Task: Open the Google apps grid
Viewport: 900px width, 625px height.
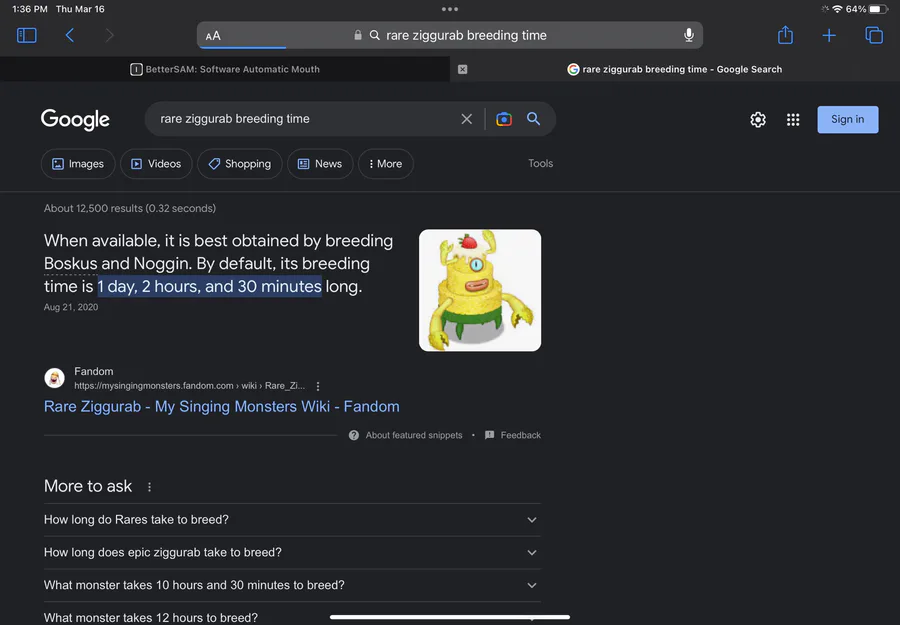Action: pyautogui.click(x=793, y=119)
